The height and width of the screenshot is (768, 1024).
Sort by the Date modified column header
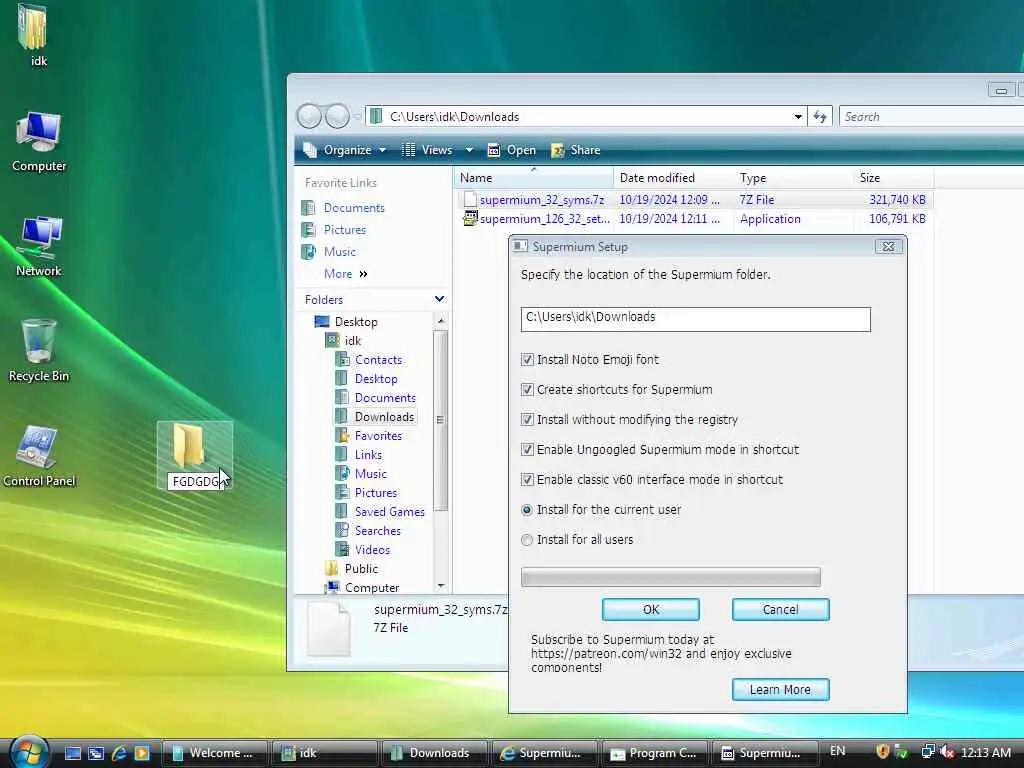point(673,178)
